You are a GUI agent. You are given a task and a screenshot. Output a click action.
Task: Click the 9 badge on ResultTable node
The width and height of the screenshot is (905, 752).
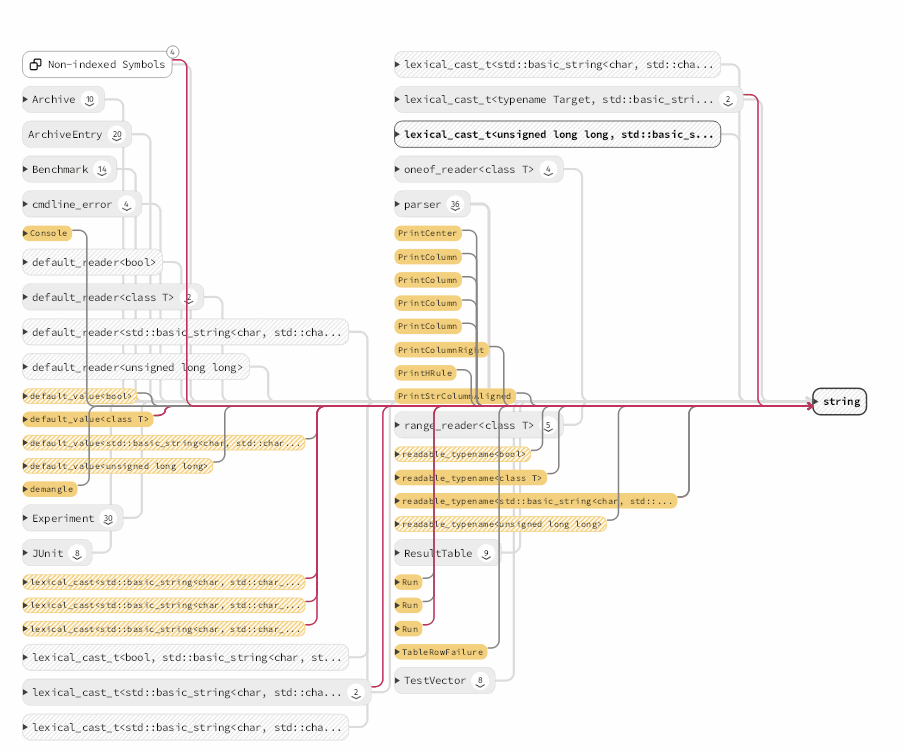point(485,553)
